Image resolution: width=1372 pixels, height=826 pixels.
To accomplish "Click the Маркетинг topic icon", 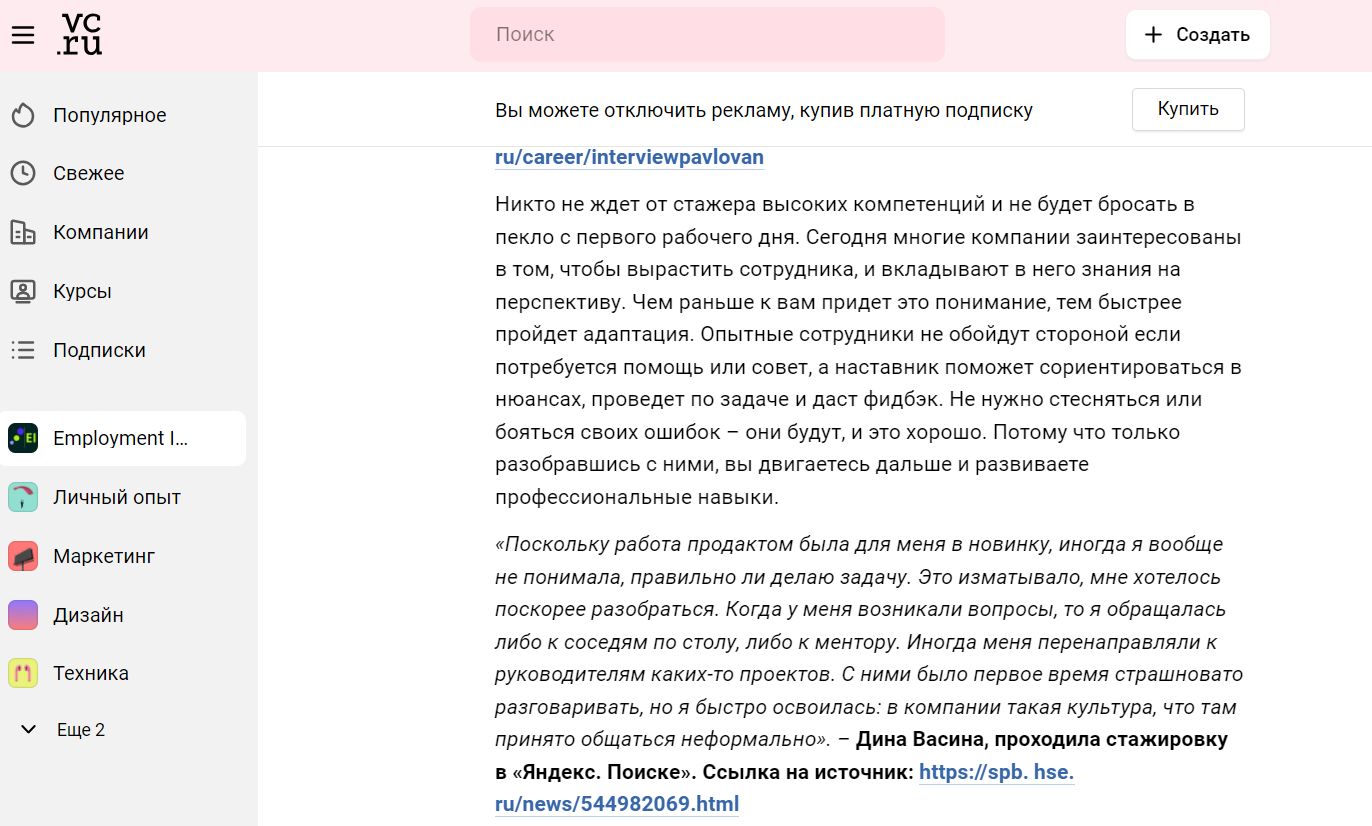I will pos(23,556).
